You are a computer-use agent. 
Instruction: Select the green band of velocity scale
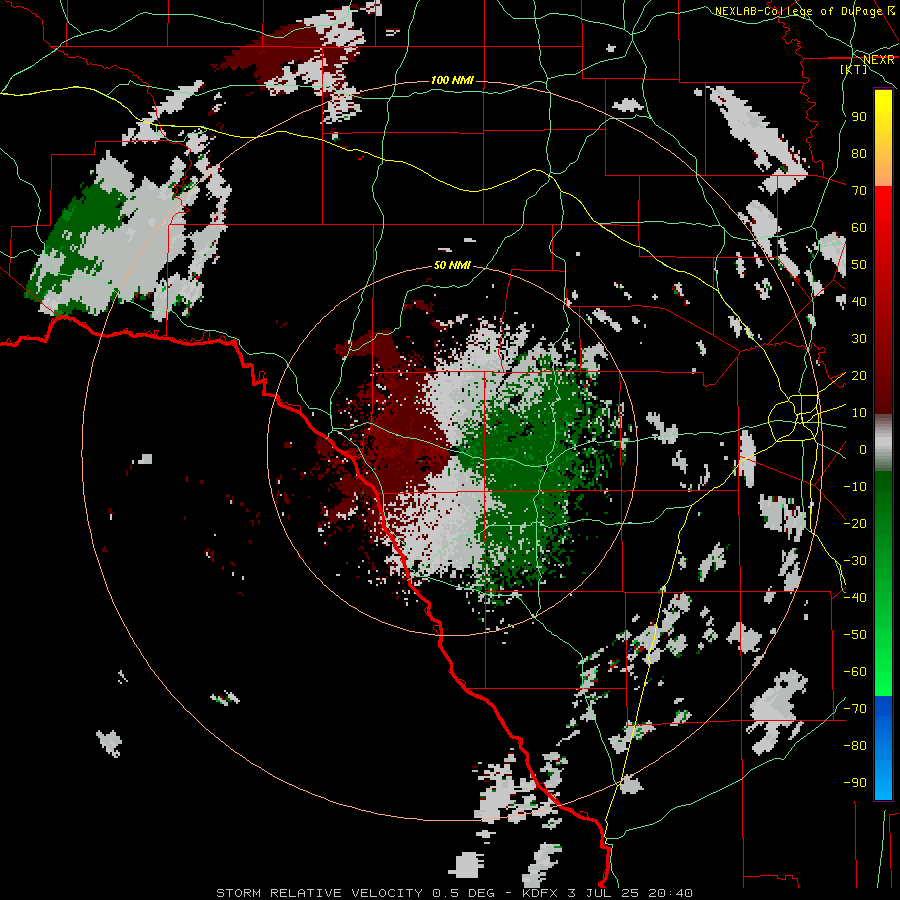click(x=883, y=583)
